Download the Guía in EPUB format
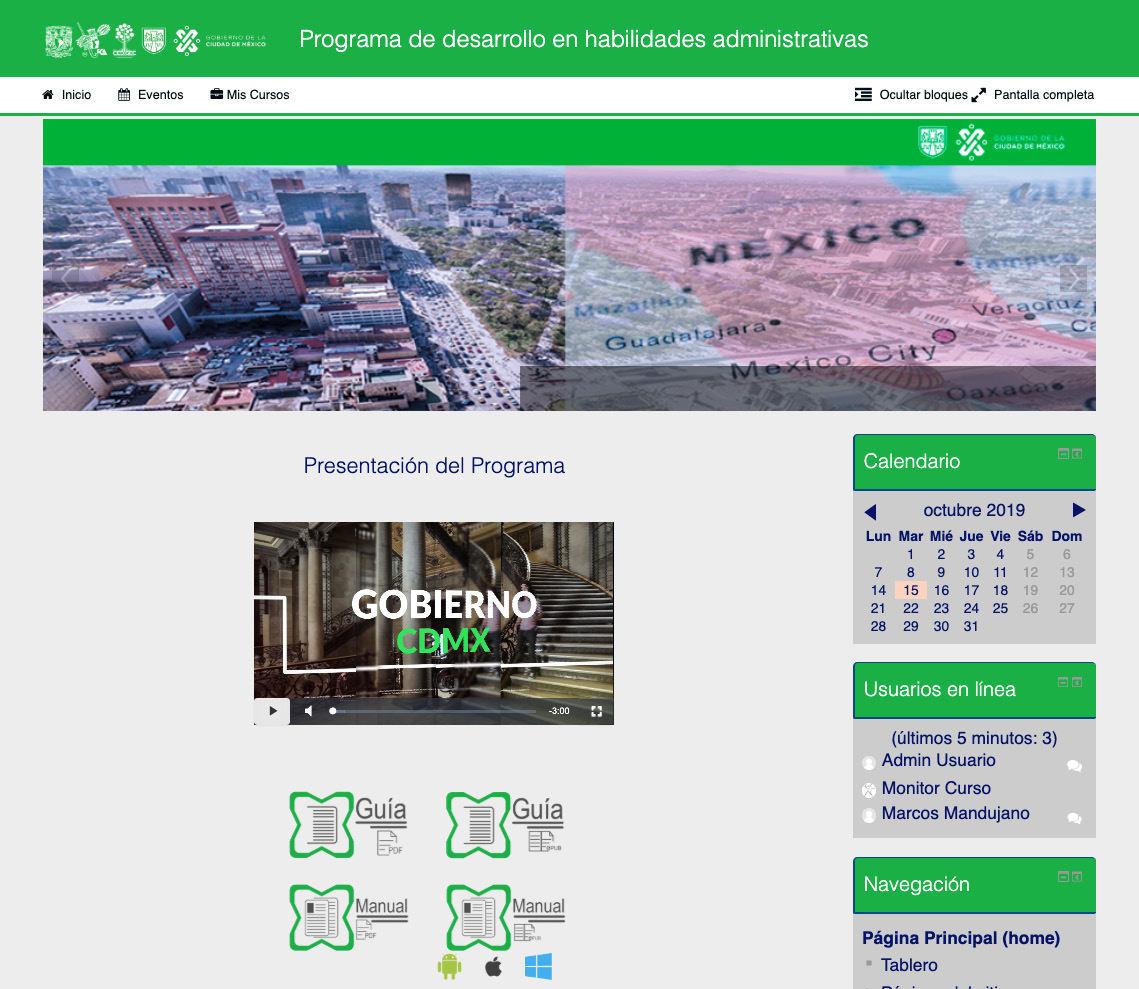1139x989 pixels. (x=506, y=825)
